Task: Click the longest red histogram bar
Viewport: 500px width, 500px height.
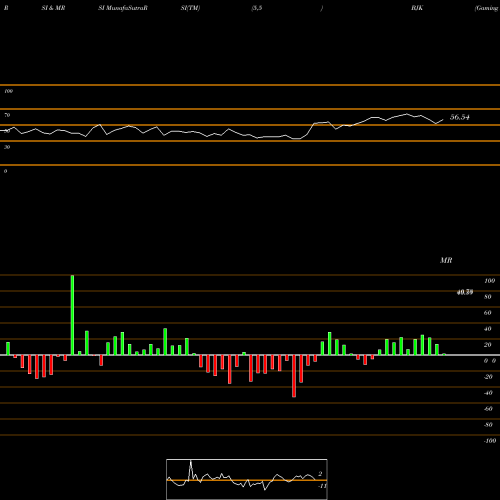Action: [294, 376]
